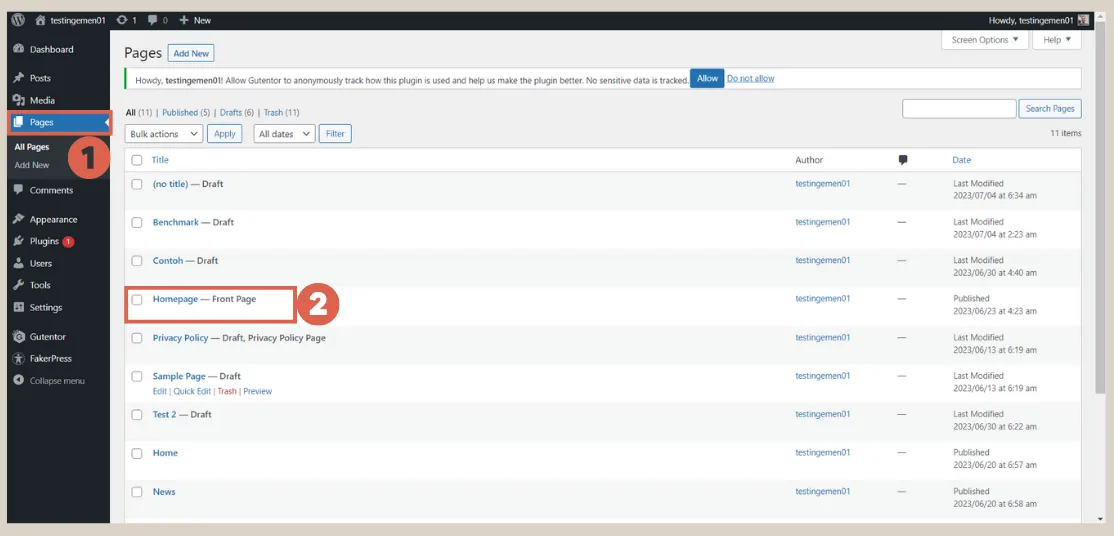Image resolution: width=1114 pixels, height=536 pixels.
Task: Visit site testingemen01 home icon
Action: pyautogui.click(x=41, y=21)
